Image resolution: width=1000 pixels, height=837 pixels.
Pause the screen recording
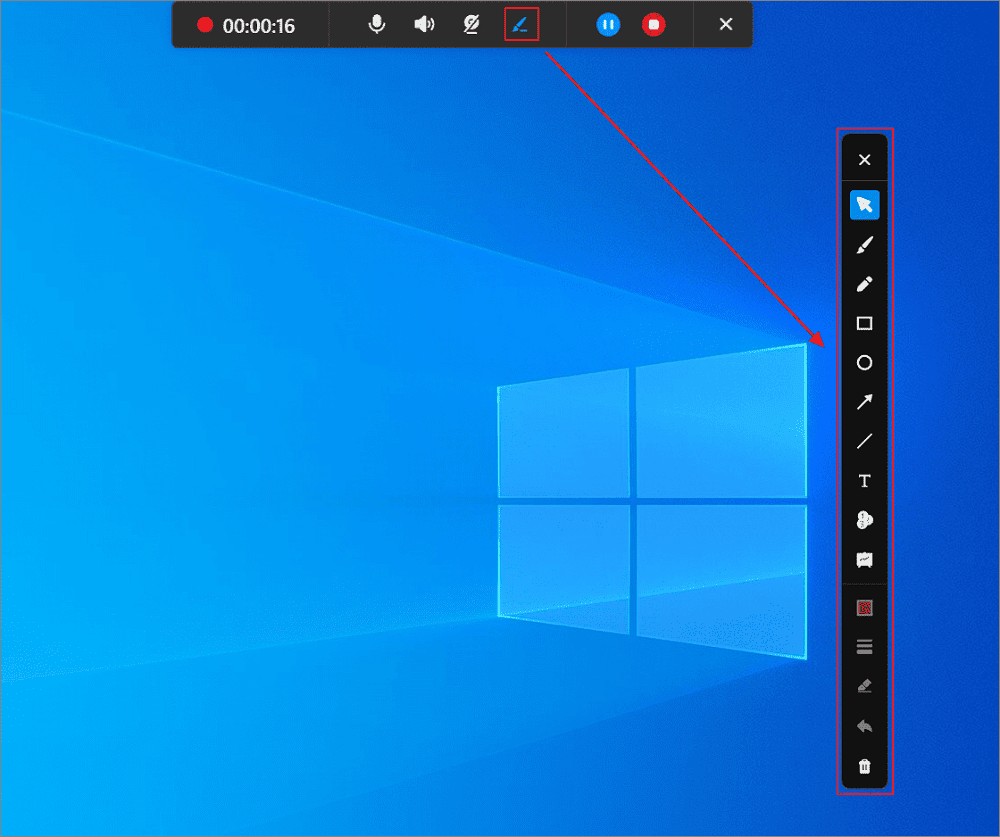pyautogui.click(x=608, y=24)
